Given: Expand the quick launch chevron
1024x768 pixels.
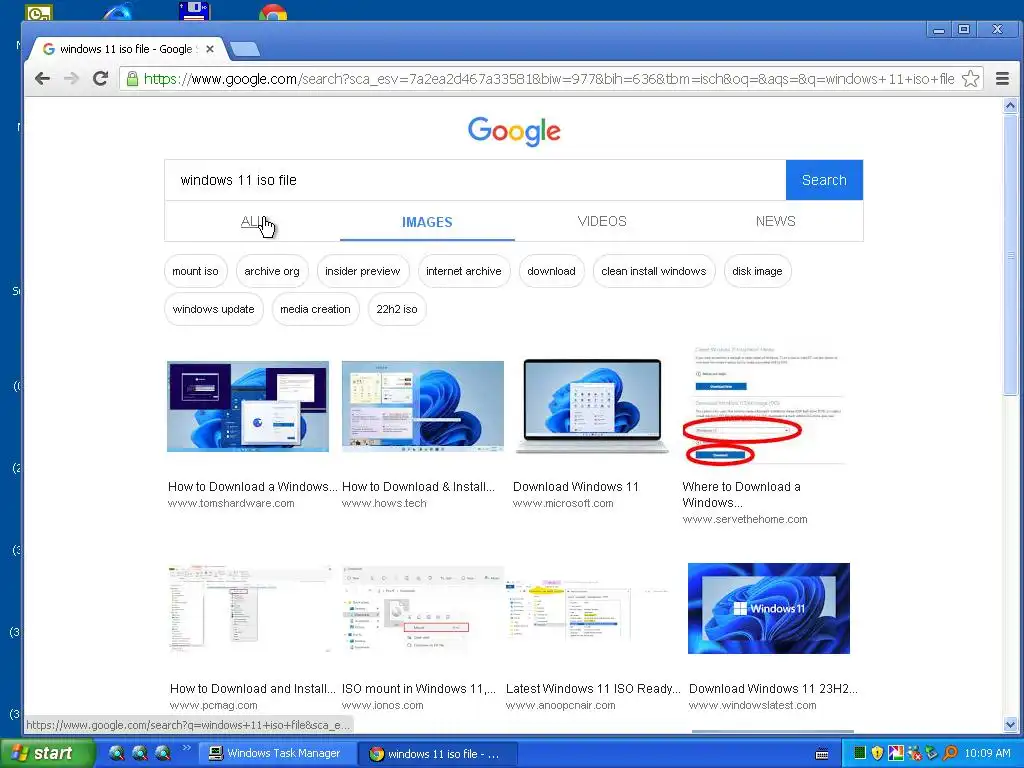Looking at the screenshot, I should 185,748.
